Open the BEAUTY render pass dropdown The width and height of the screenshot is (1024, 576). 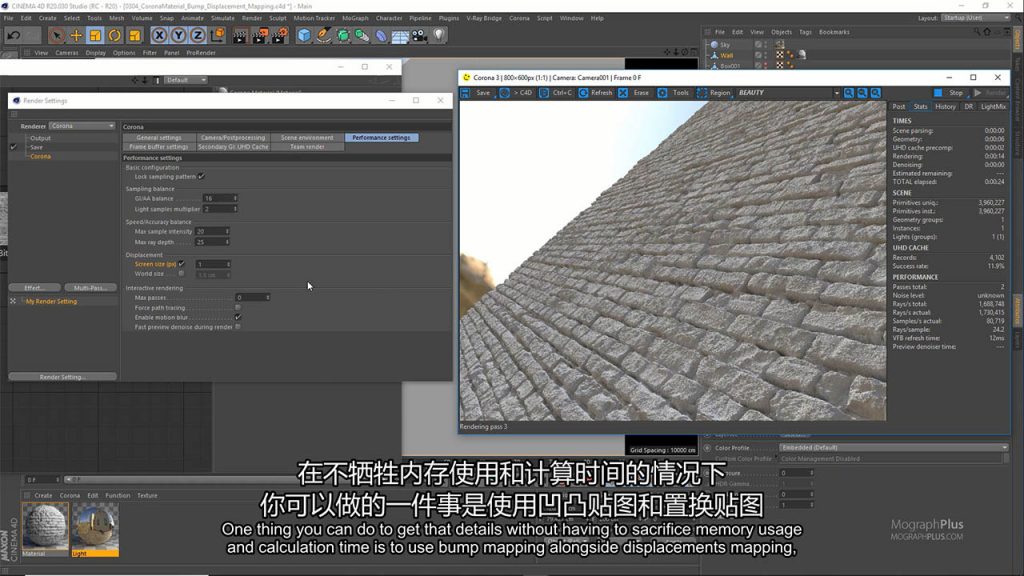[788, 93]
